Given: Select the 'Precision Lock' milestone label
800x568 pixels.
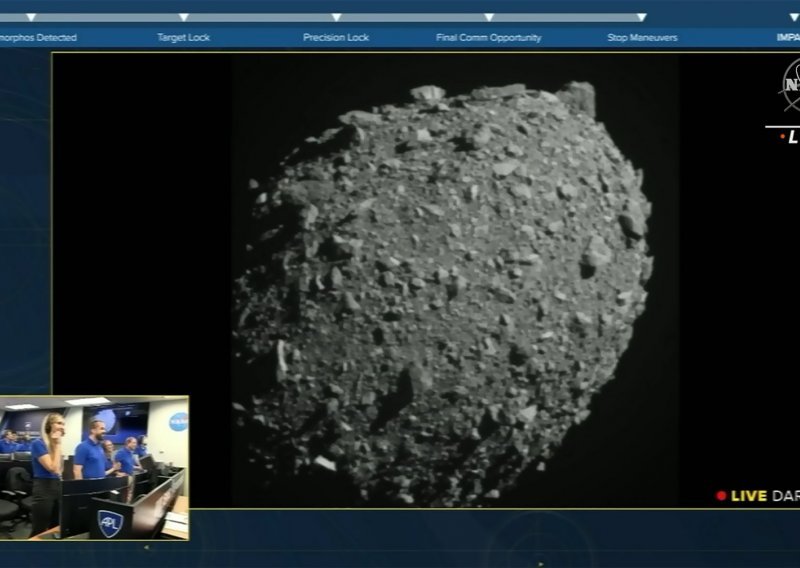Looking at the screenshot, I should 336,37.
